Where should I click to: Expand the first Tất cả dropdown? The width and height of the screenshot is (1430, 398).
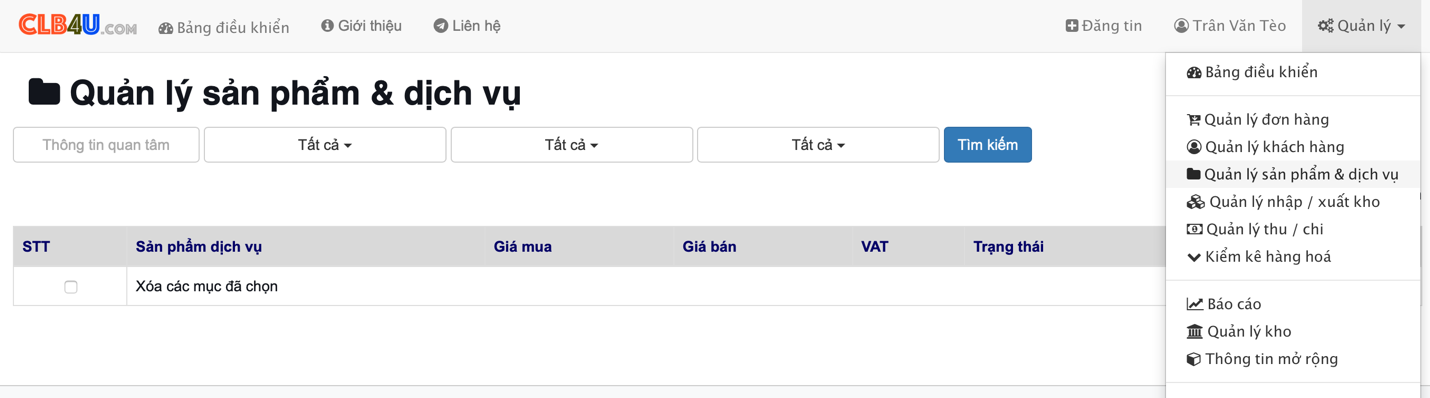325,145
